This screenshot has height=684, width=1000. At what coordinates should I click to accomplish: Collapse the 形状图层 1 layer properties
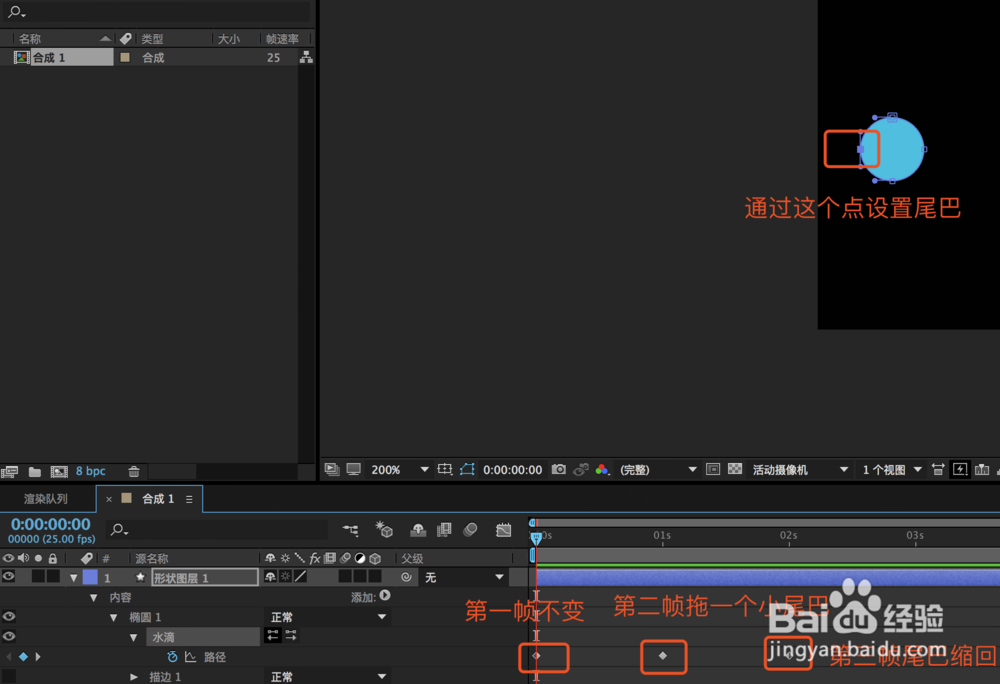coord(74,578)
